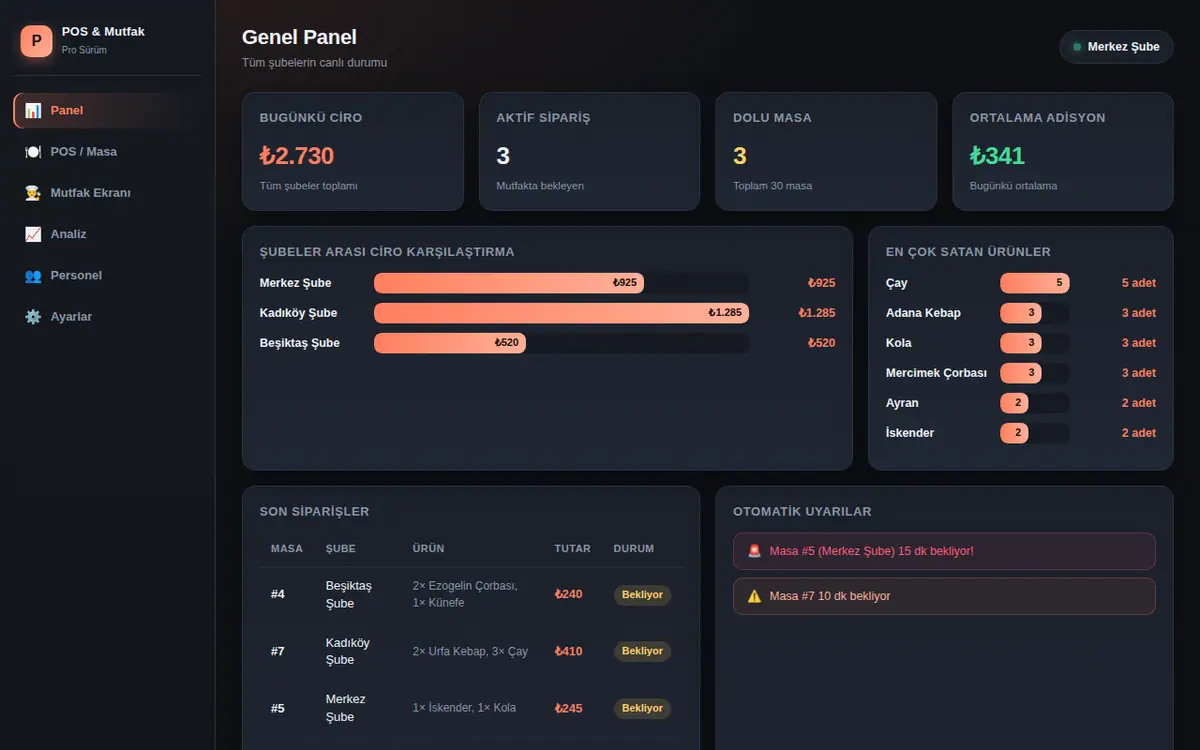The width and height of the screenshot is (1200, 750).
Task: Click the '1× İskender, 1× Kola' order text
Action: [x=464, y=708]
